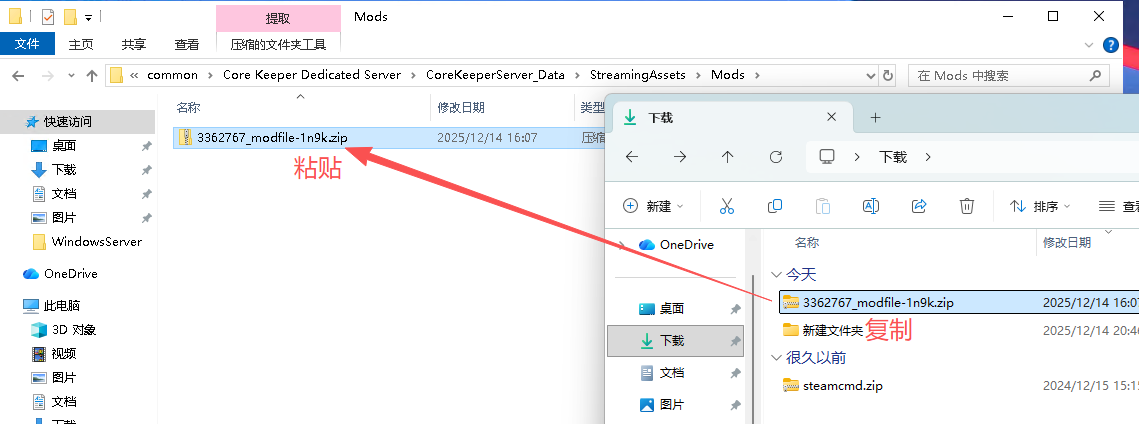The height and width of the screenshot is (424, 1139).
Task: Click the Cut scissors icon in toolbar
Action: coord(727,206)
